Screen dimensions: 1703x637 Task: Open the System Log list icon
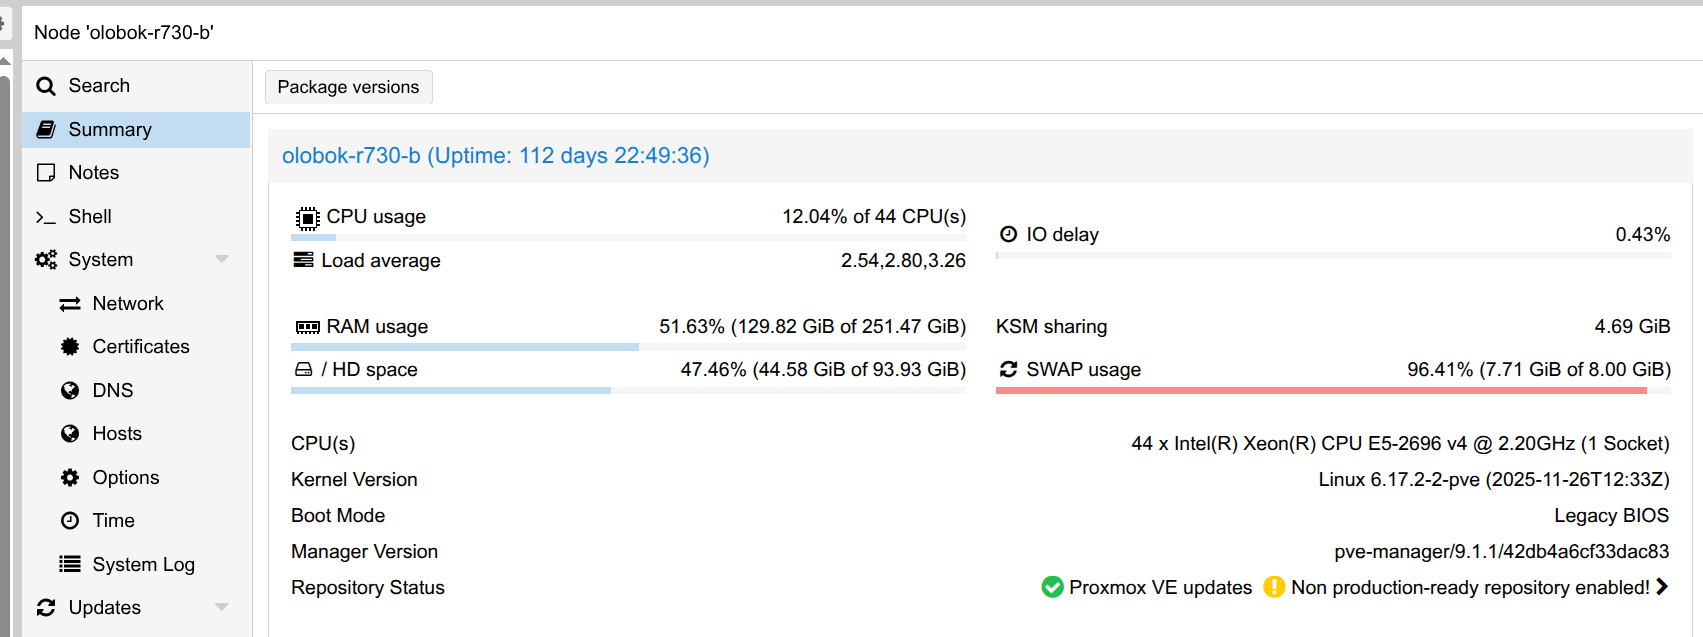click(x=70, y=564)
